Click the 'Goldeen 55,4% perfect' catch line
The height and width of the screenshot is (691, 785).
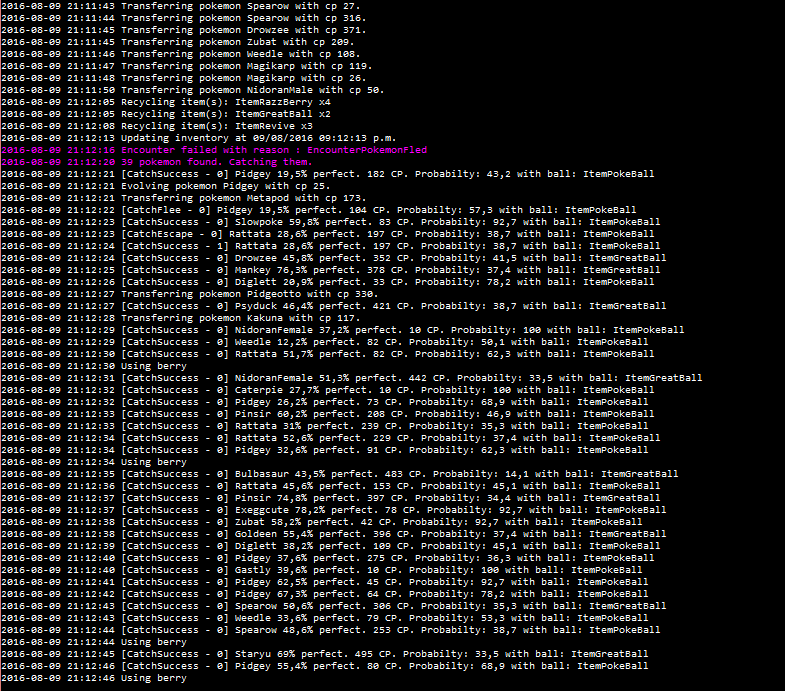pos(333,534)
